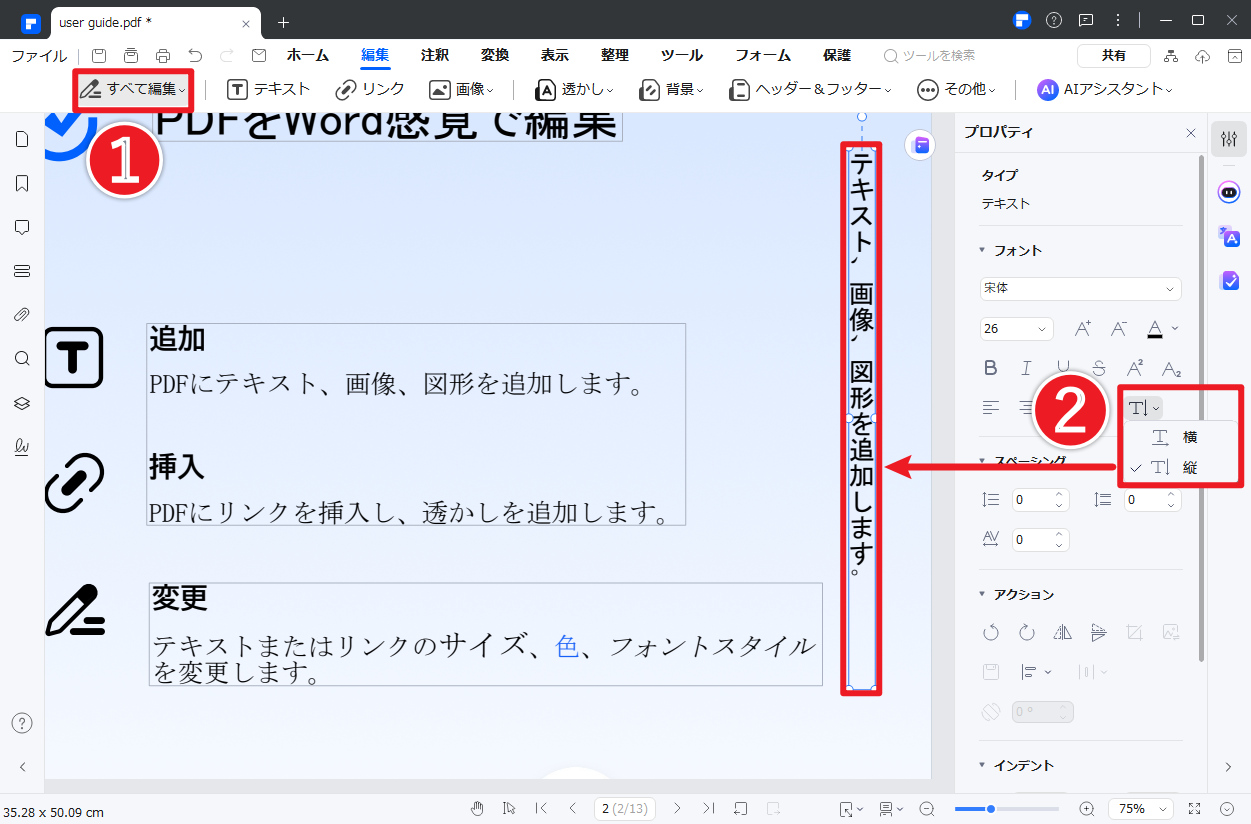Switch to the フォーム tab
The image size is (1251, 824).
[763, 56]
